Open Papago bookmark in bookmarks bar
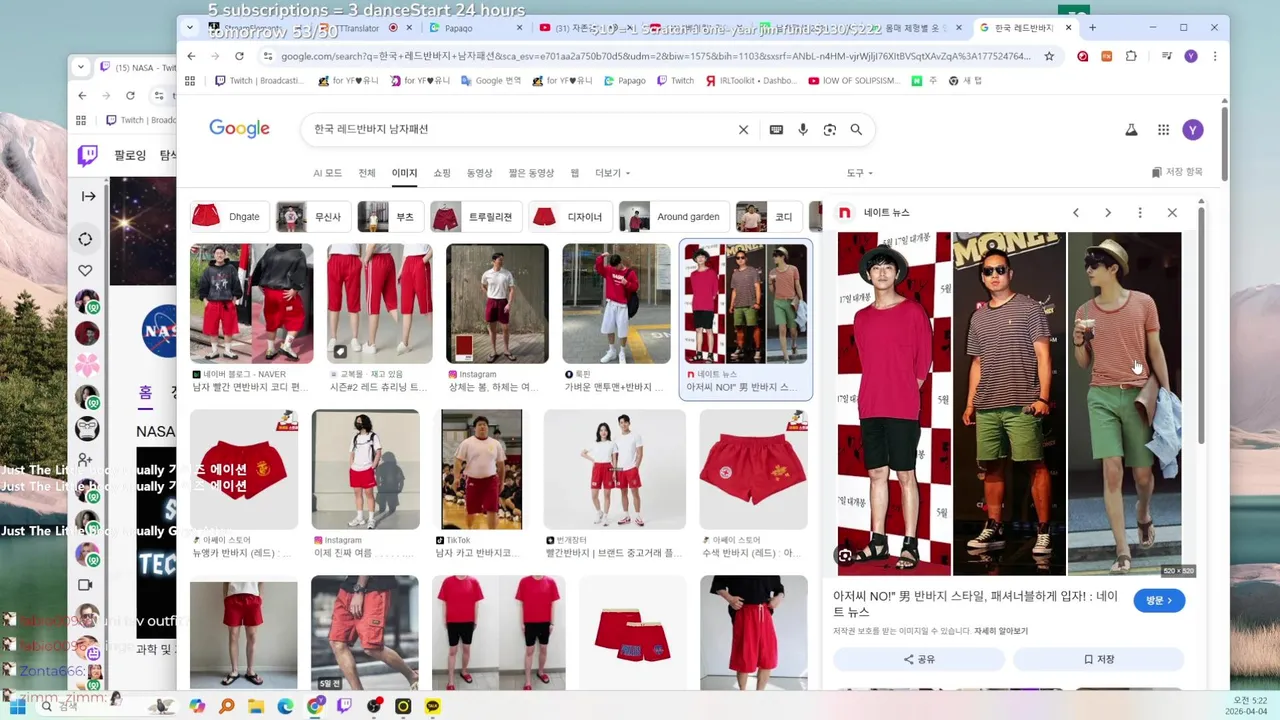 tap(625, 80)
